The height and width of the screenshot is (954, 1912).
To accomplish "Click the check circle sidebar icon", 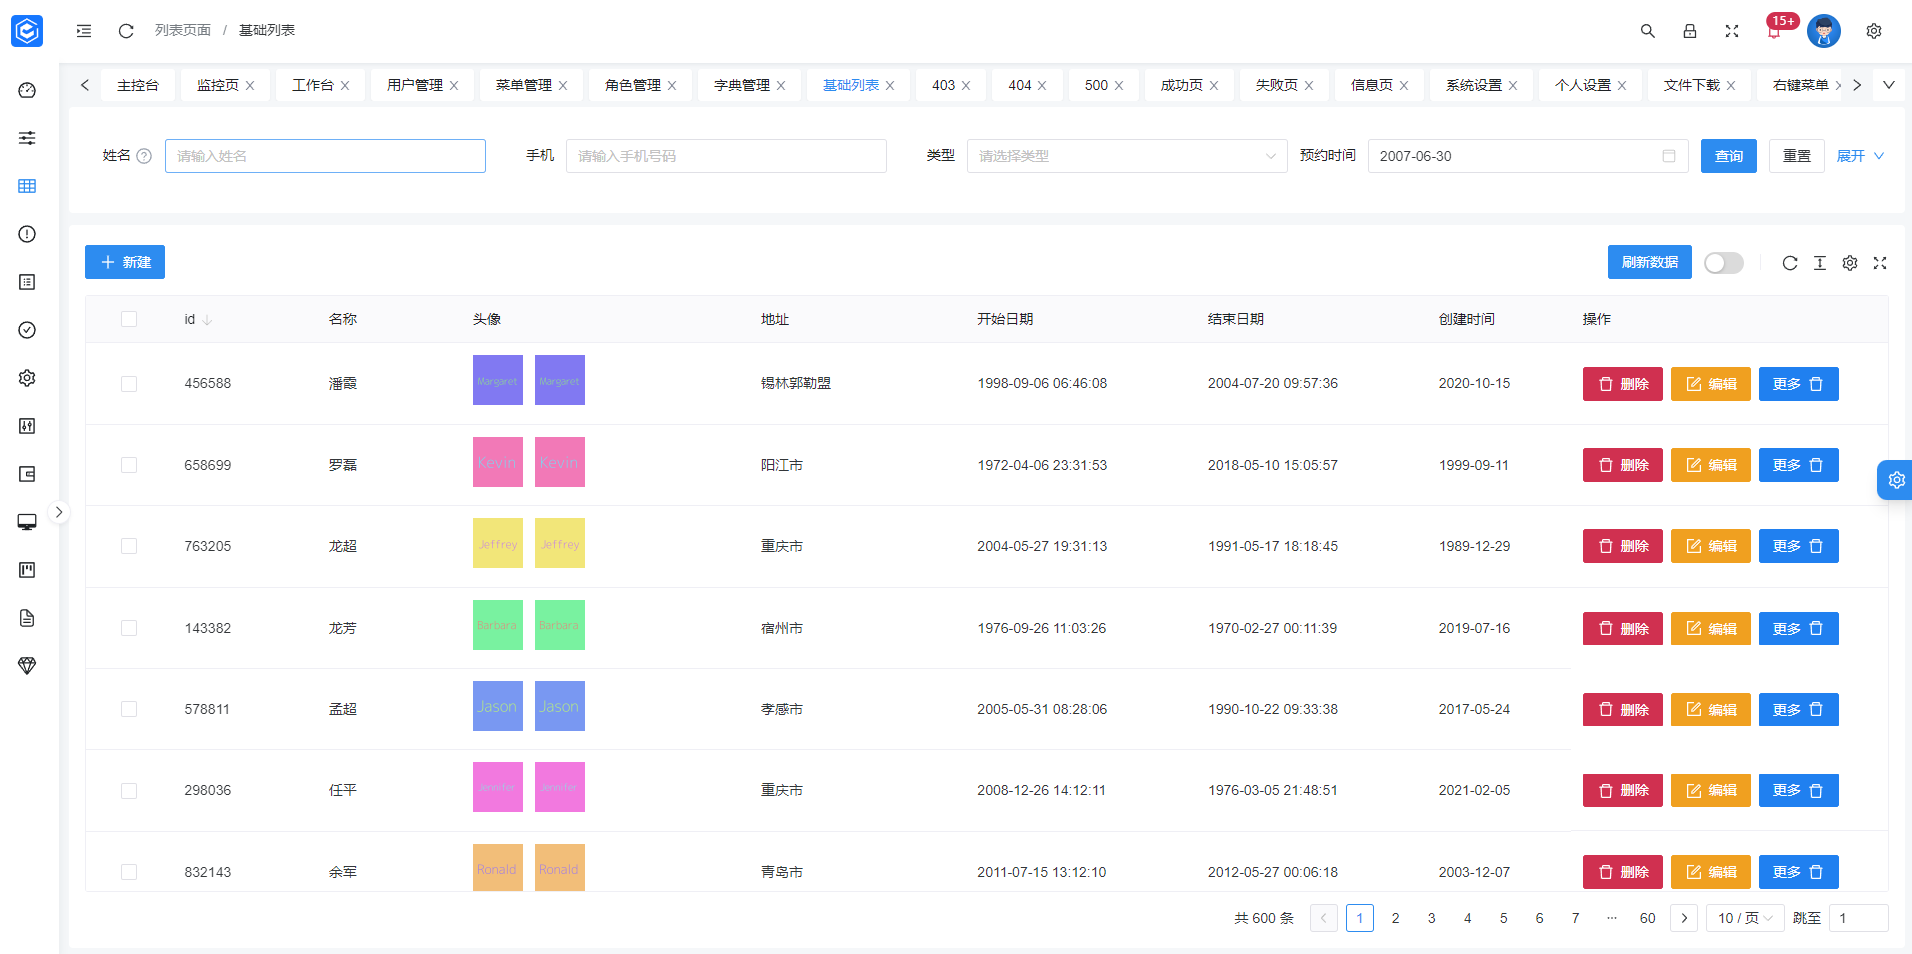I will click(27, 330).
